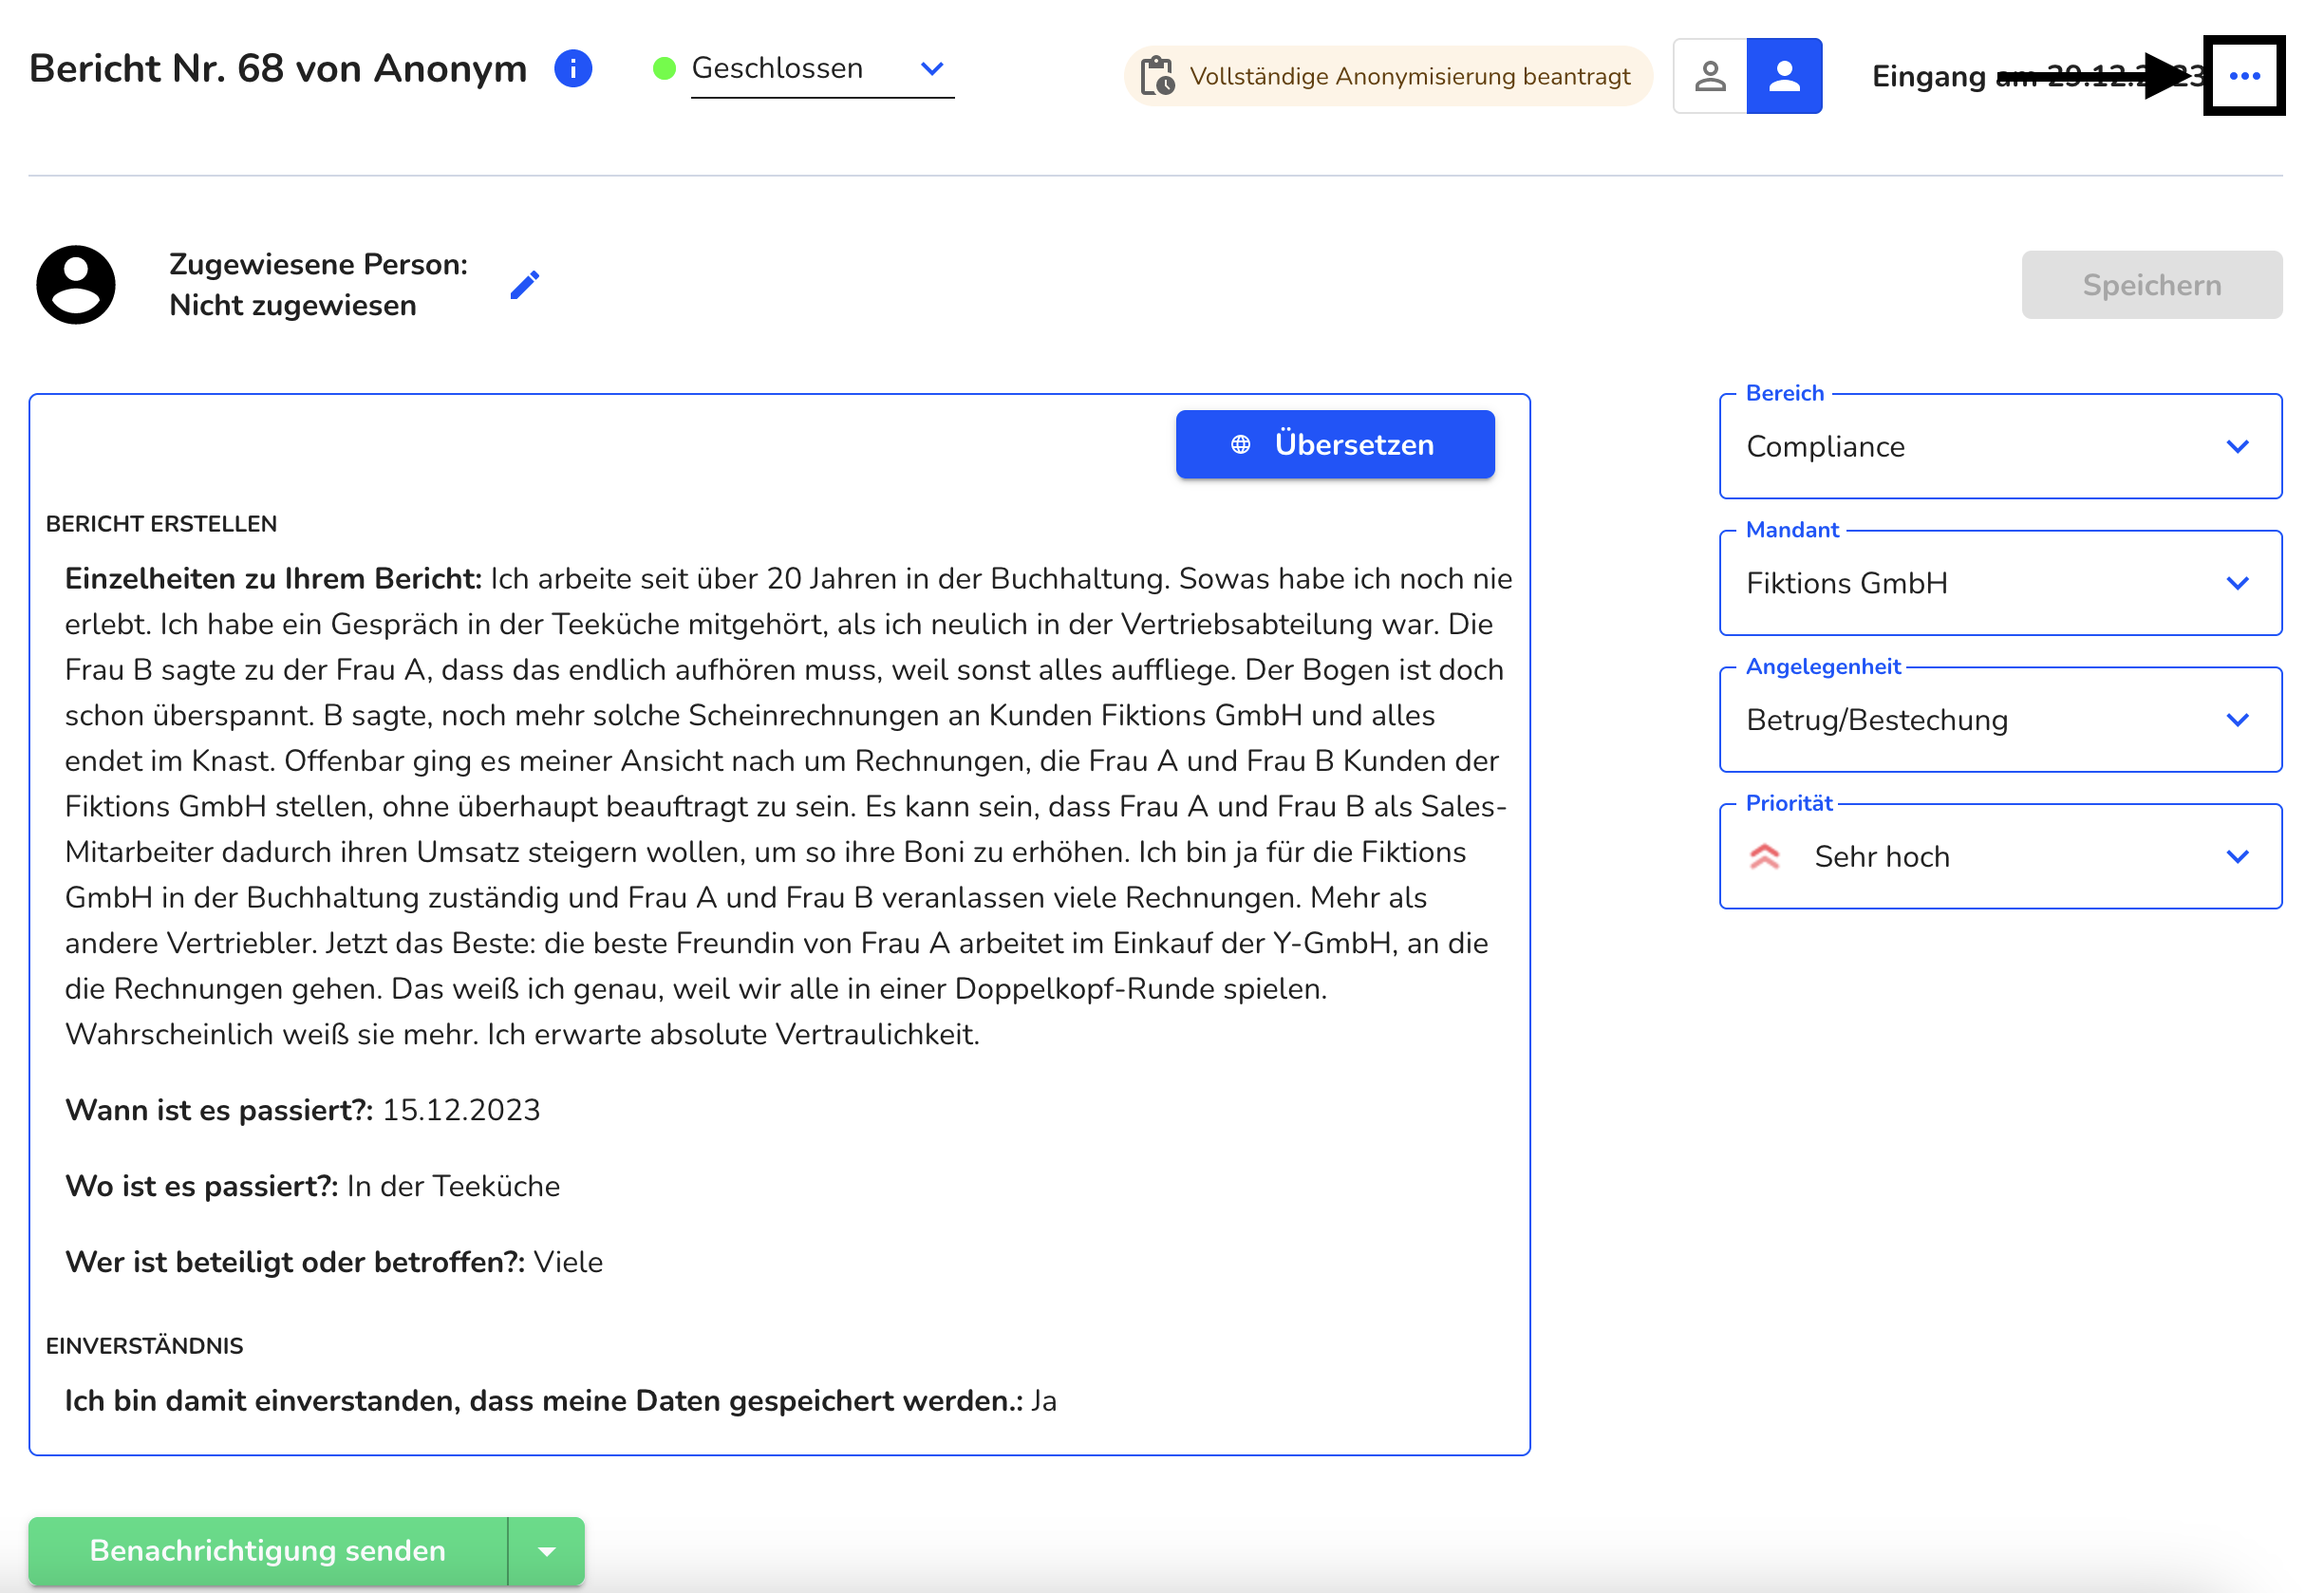Click the Eingang date label
2324x1593 pixels.
coord(2038,76)
